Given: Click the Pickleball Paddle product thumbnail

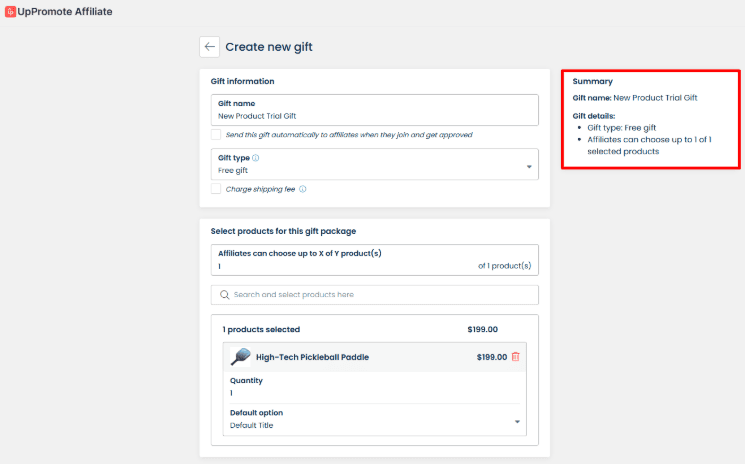Looking at the screenshot, I should tap(240, 357).
